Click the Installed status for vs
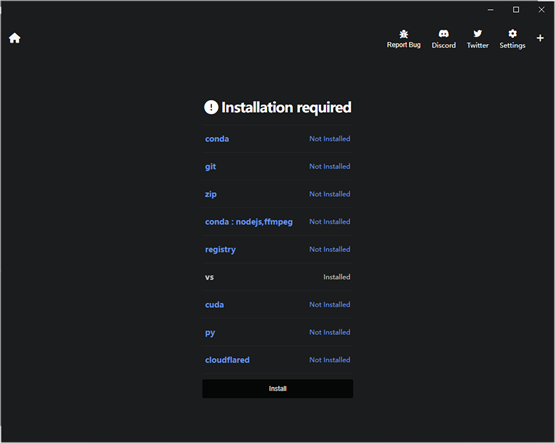The width and height of the screenshot is (555, 443). click(x=337, y=277)
